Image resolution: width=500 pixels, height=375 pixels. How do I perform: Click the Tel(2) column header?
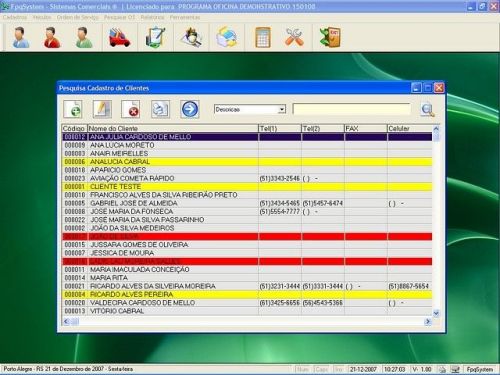point(323,128)
